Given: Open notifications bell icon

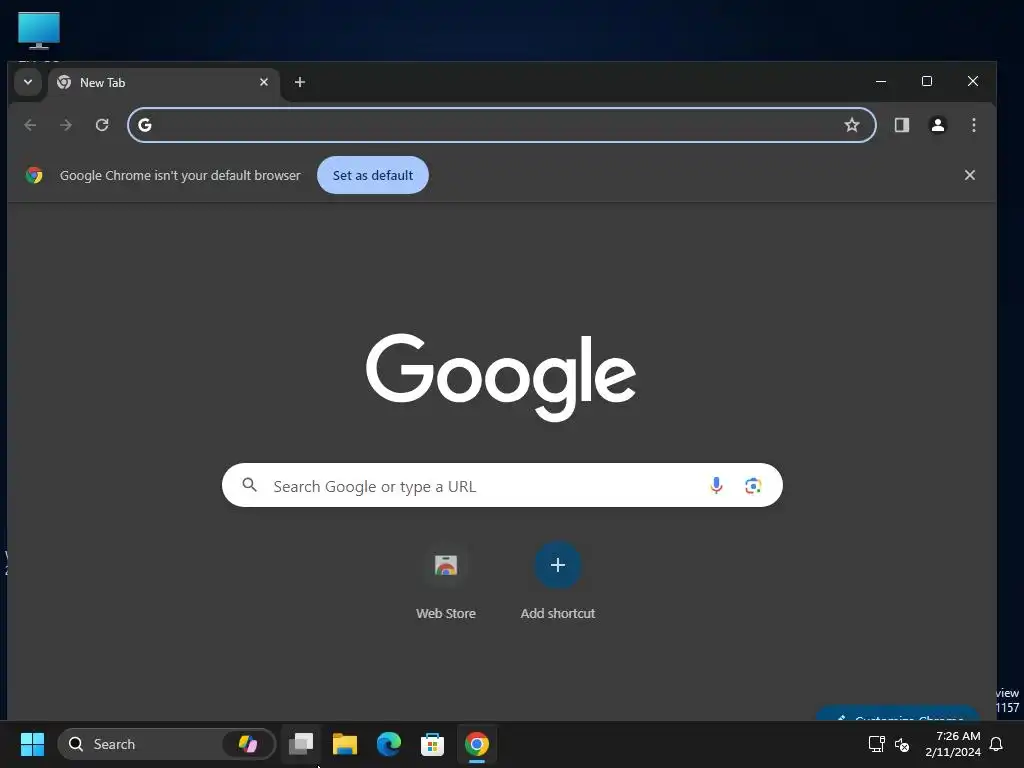Looking at the screenshot, I should tap(996, 744).
